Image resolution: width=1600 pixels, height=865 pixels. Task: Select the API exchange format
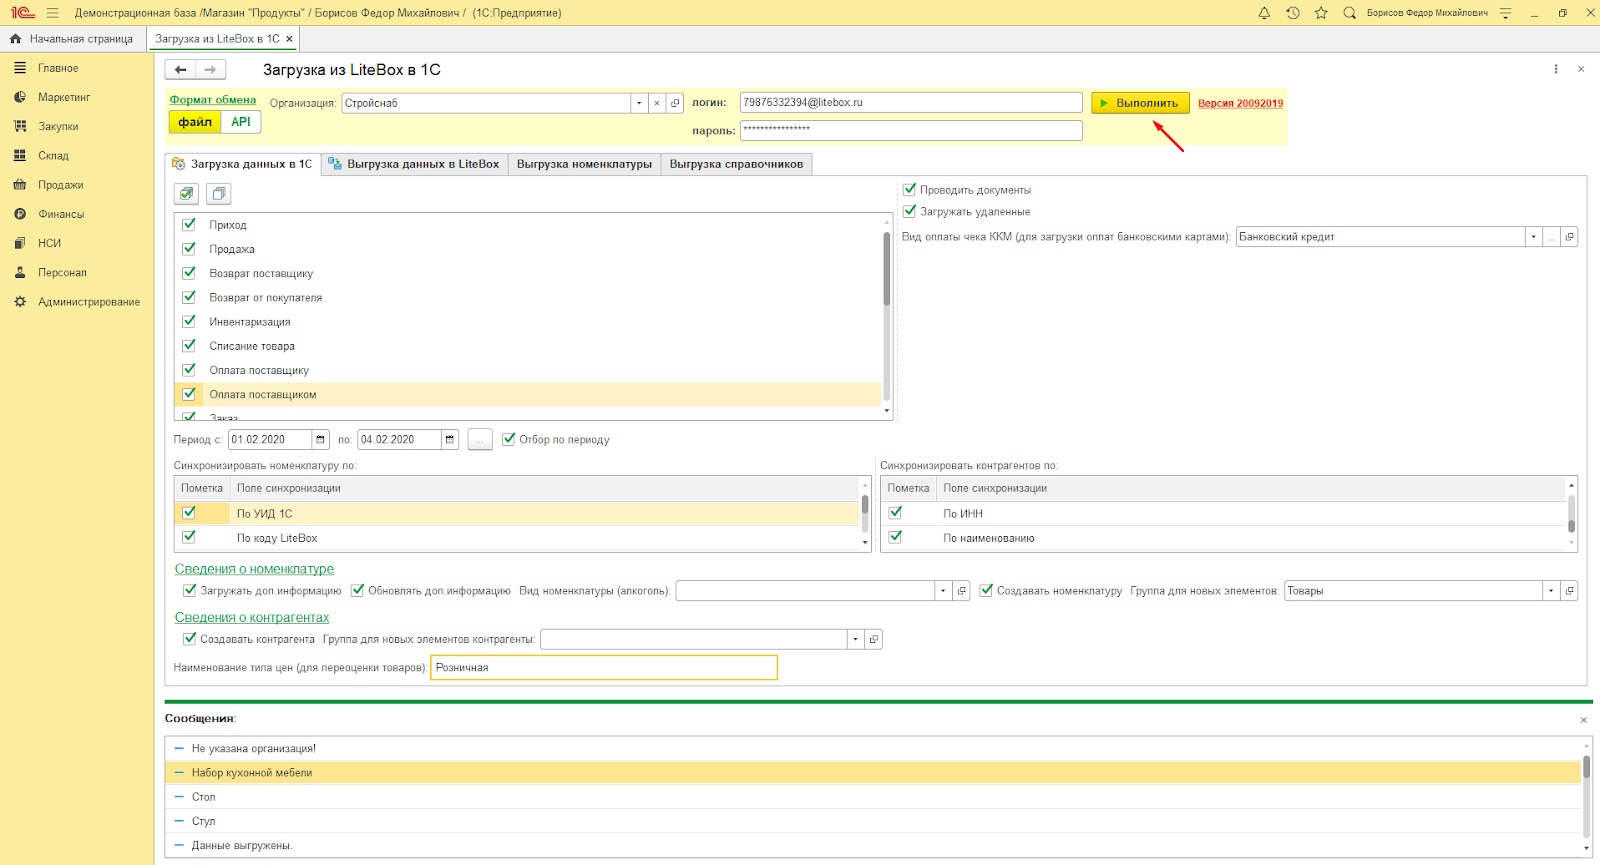pos(241,122)
